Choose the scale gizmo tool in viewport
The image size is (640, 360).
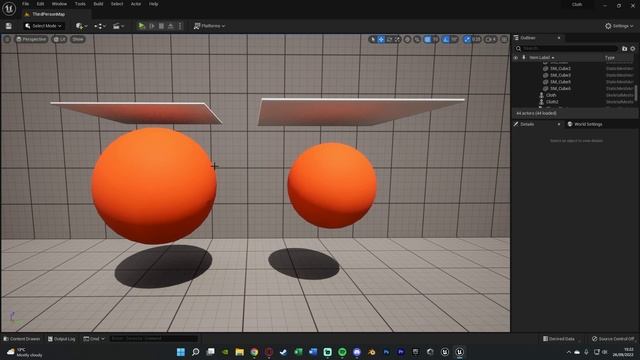[397, 39]
